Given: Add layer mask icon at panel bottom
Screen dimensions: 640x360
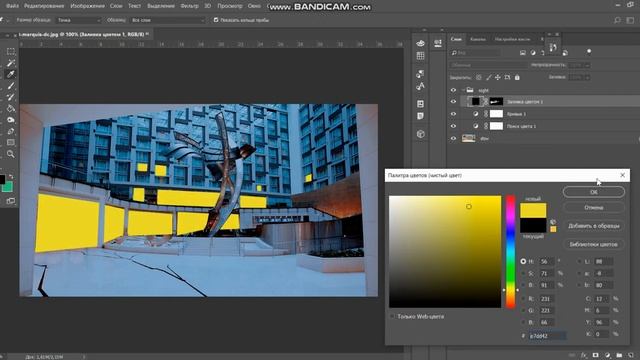Looking at the screenshot, I should [x=596, y=355].
